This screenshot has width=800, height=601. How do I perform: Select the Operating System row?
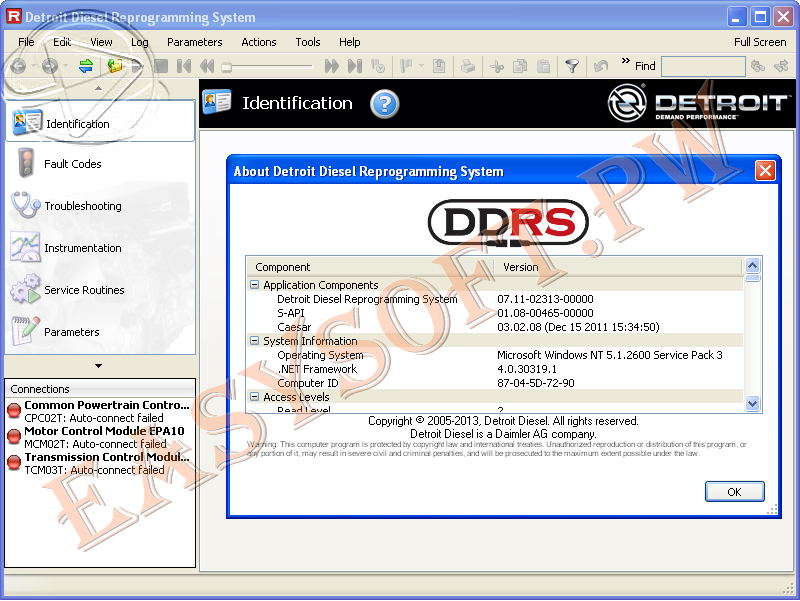495,355
